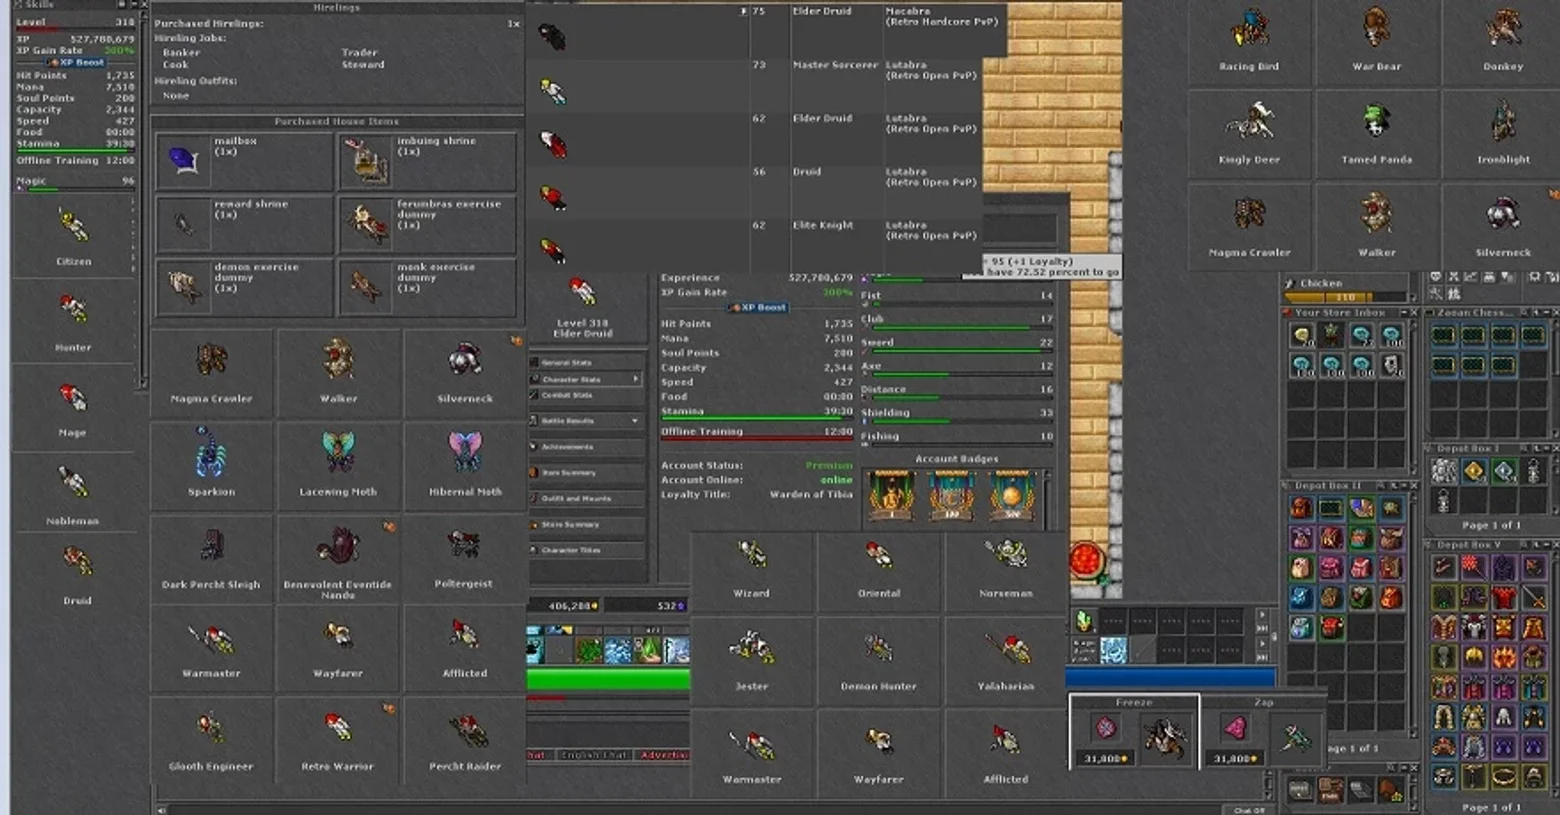Expand the Character Stats submenu arrow

pyautogui.click(x=636, y=379)
